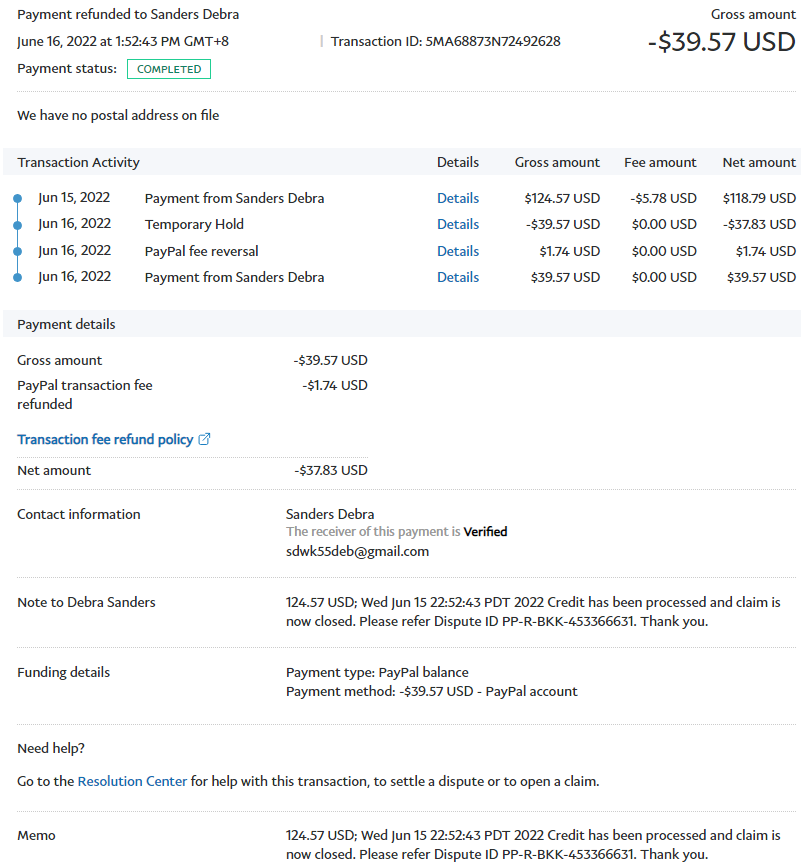This screenshot has width=801, height=866.
Task: Click the Transaction Activity section header
Action: point(79,162)
